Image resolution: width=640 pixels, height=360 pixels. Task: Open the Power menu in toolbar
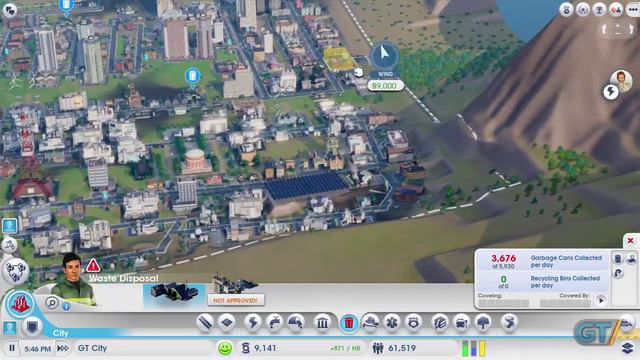[x=253, y=323]
